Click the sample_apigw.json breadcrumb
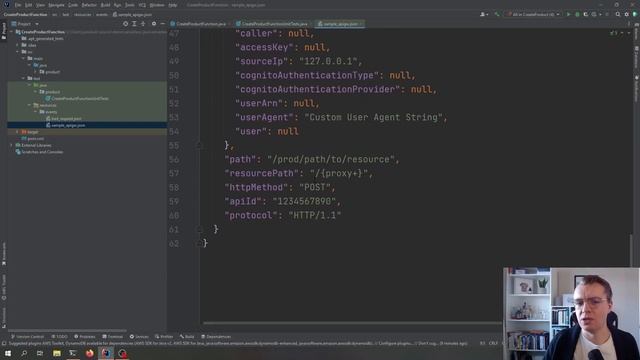Viewport: 640px width, 360px height. tap(132, 14)
